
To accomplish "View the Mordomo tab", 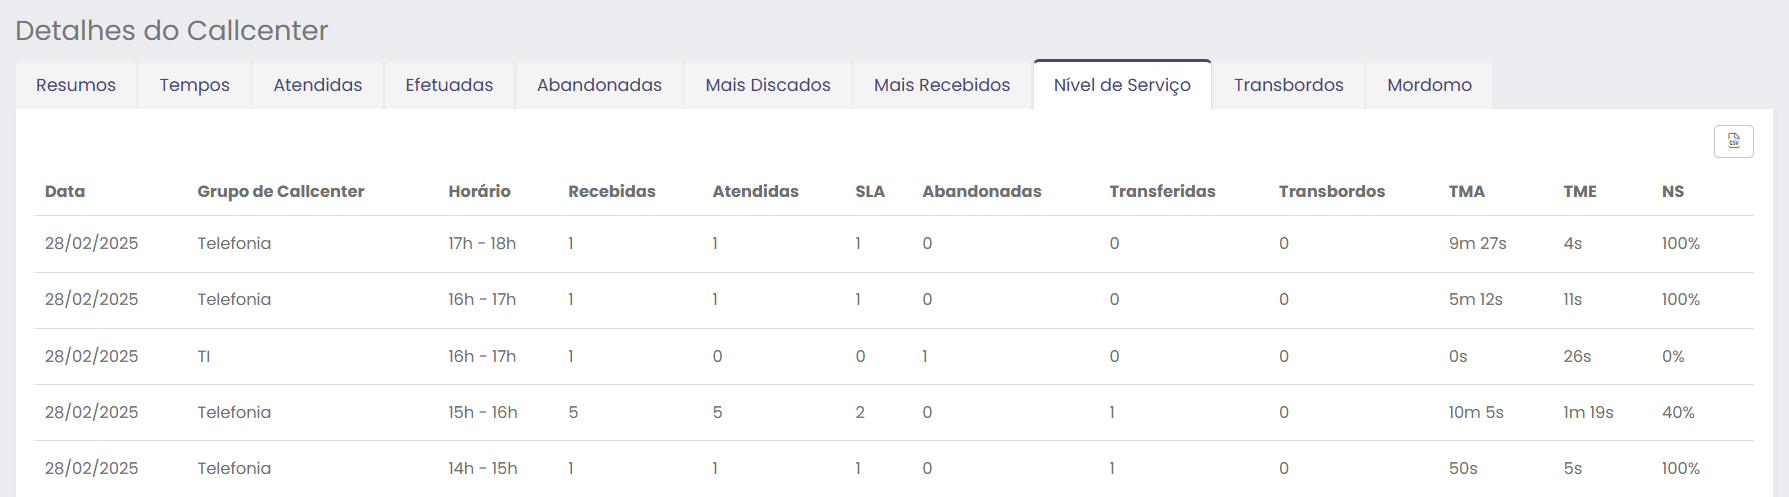I will [x=1429, y=86].
